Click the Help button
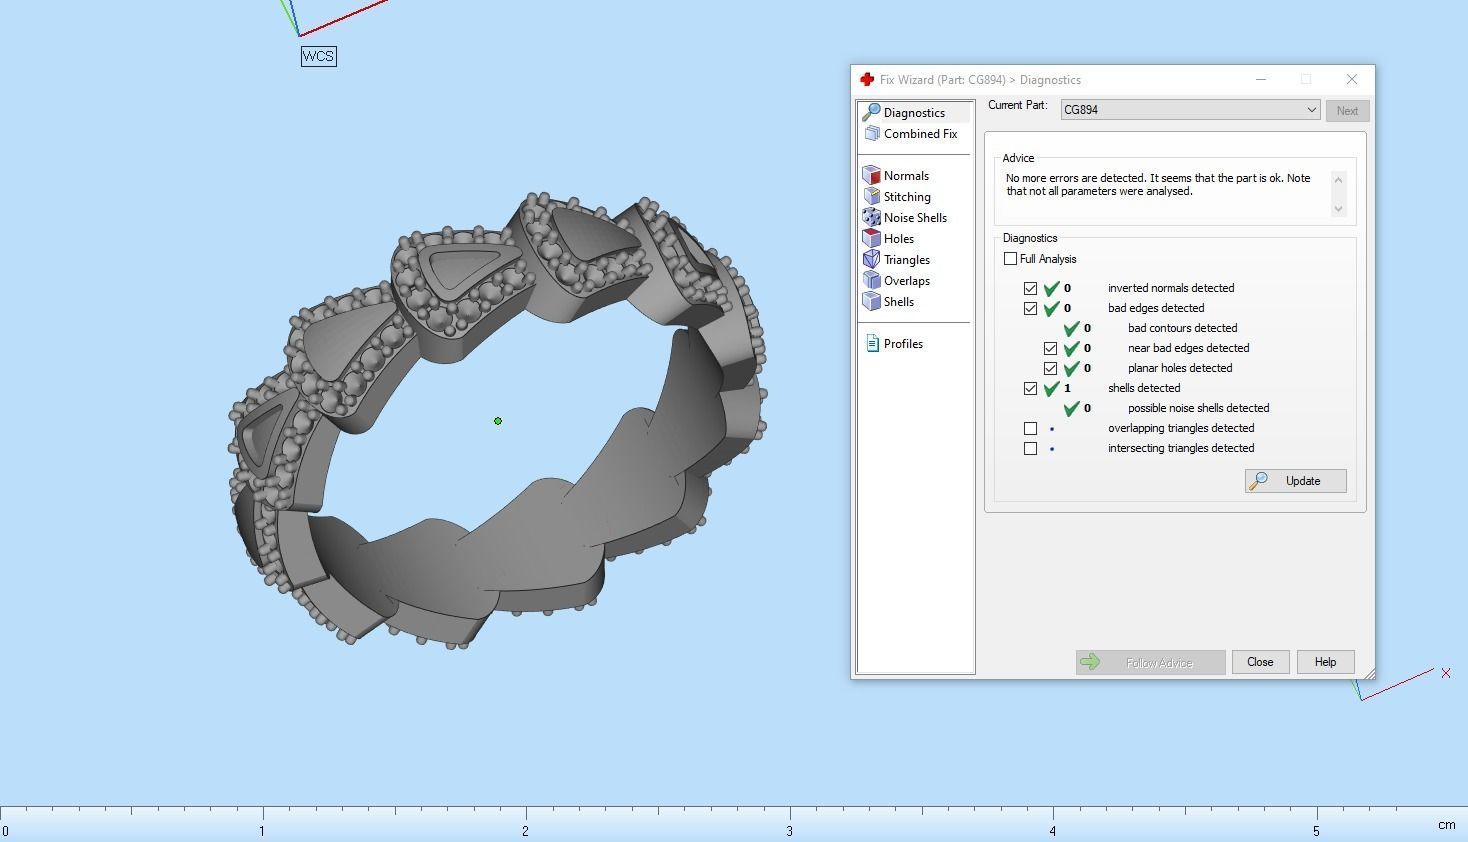Viewport: 1468px width, 842px height. coord(1324,662)
